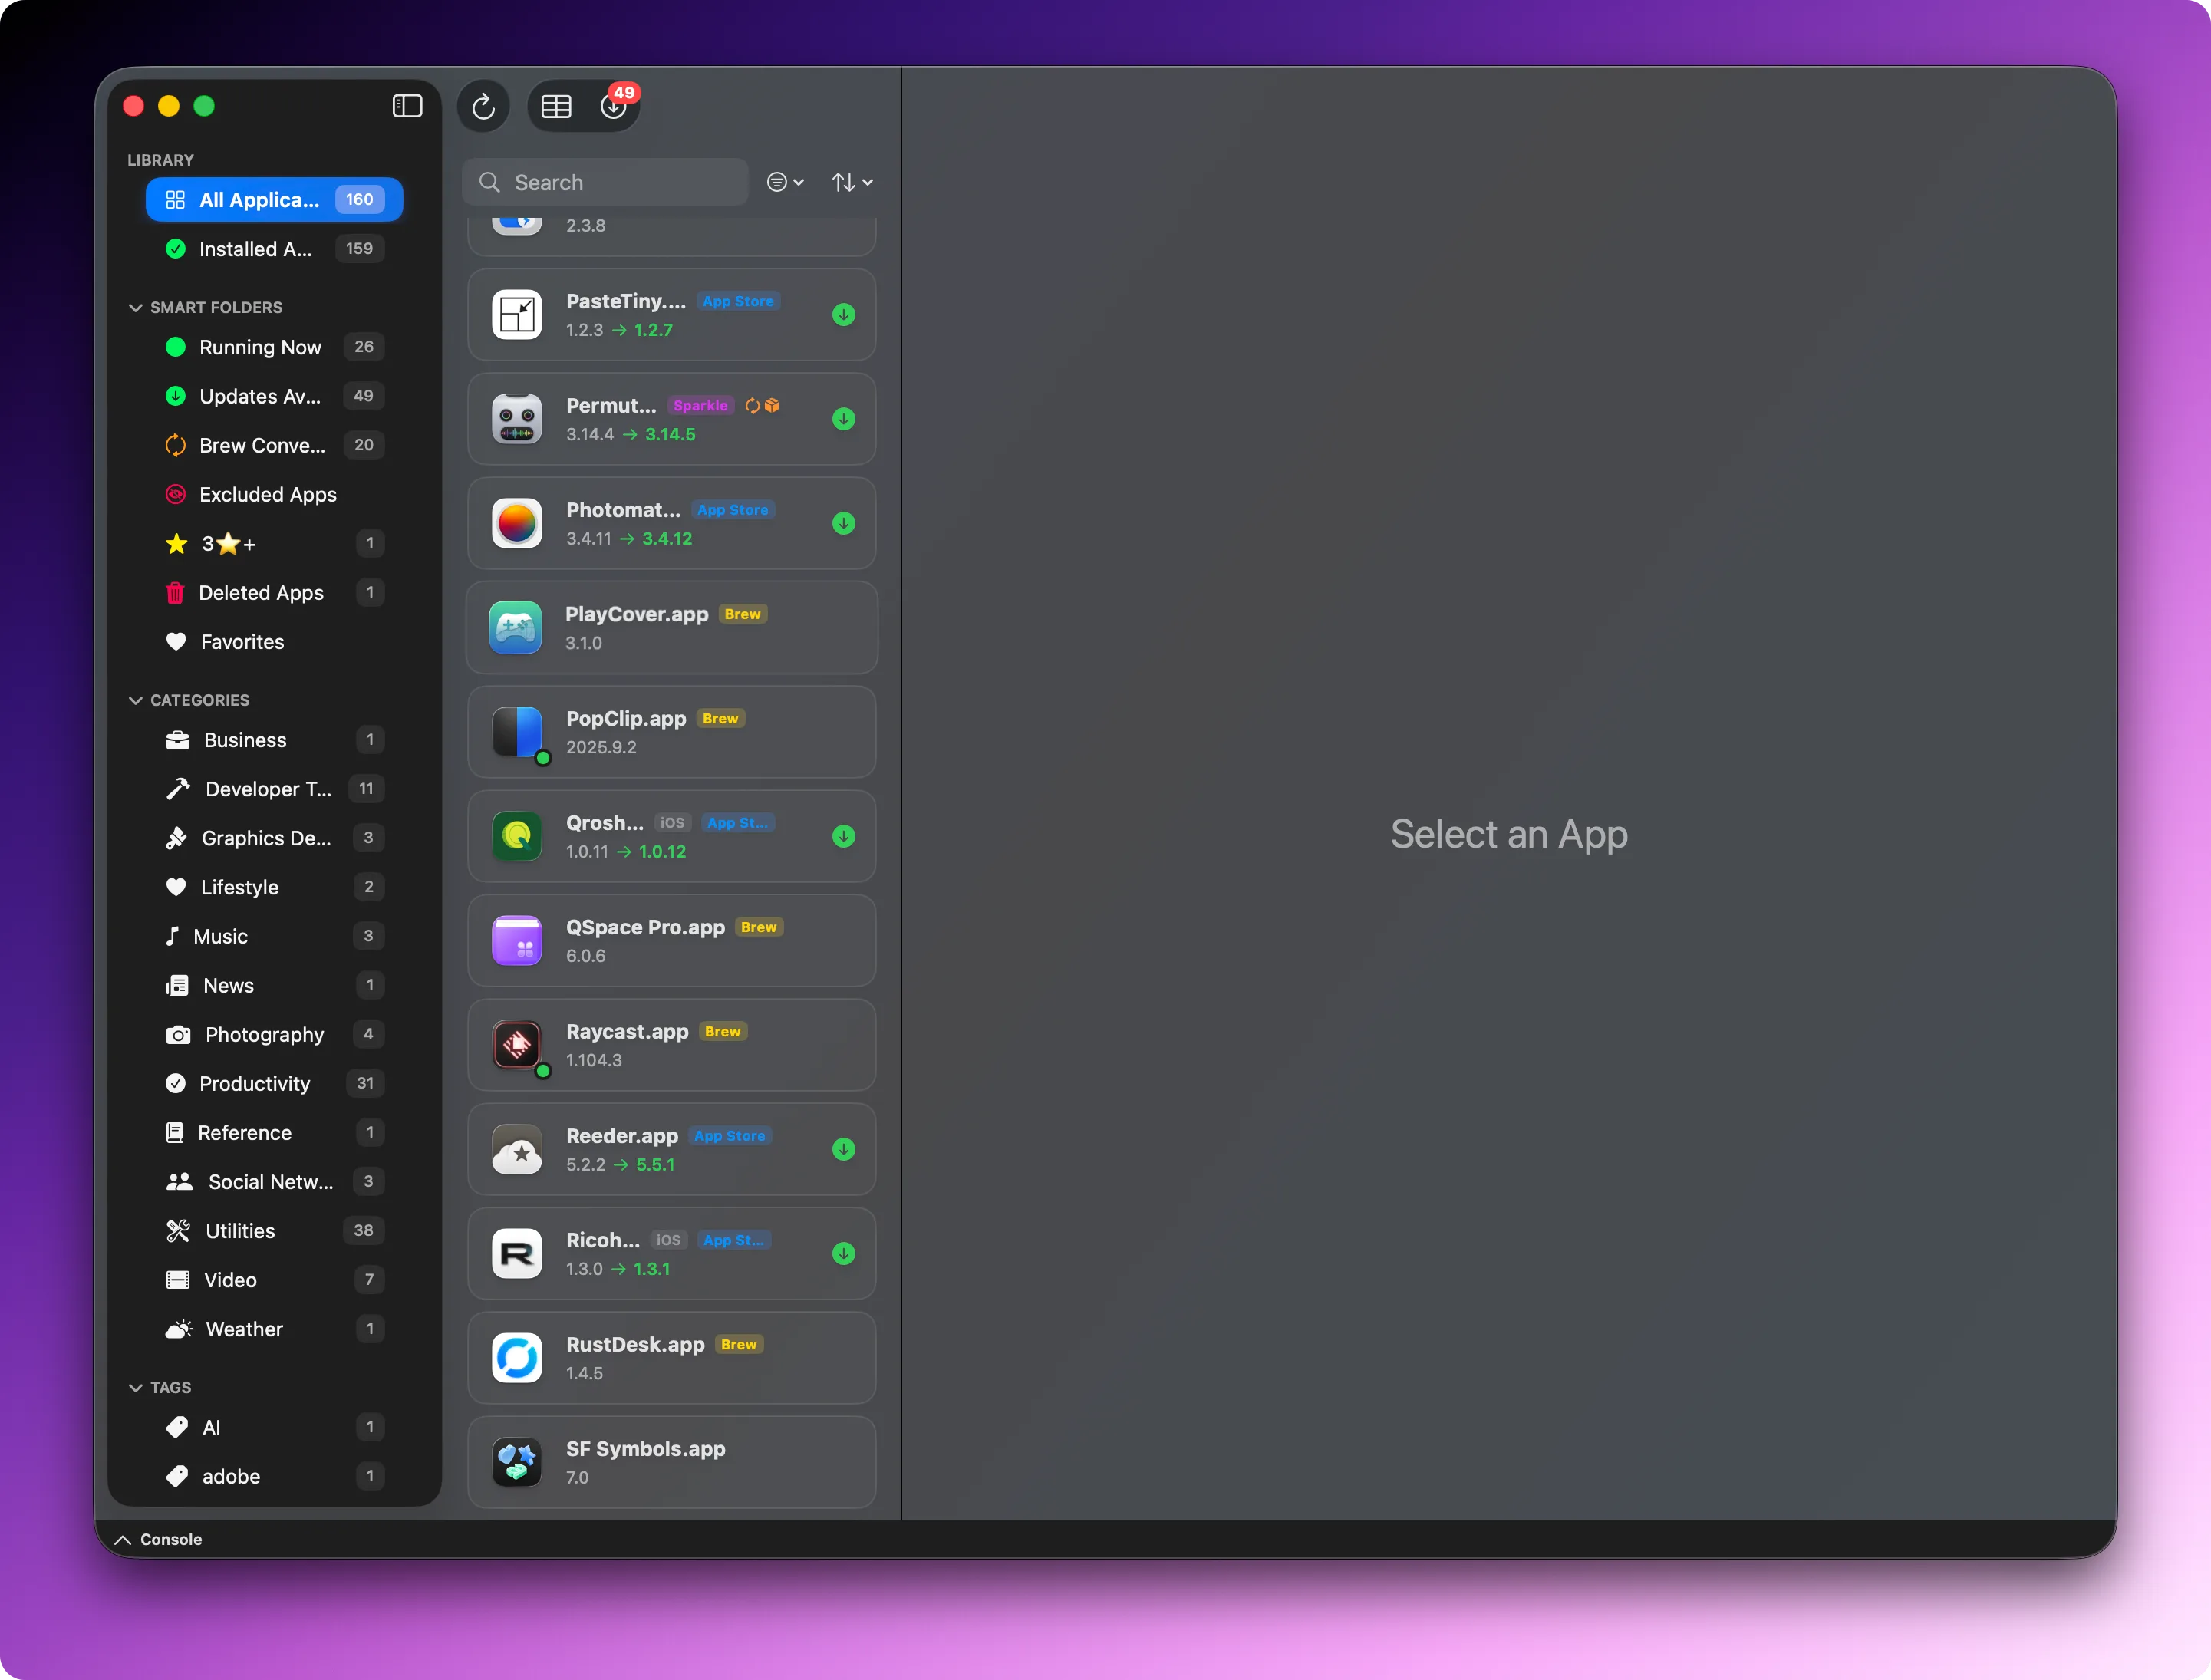Click the Brew badge on PlayCover.app
Image resolution: width=2211 pixels, height=1680 pixels.
[x=743, y=614]
